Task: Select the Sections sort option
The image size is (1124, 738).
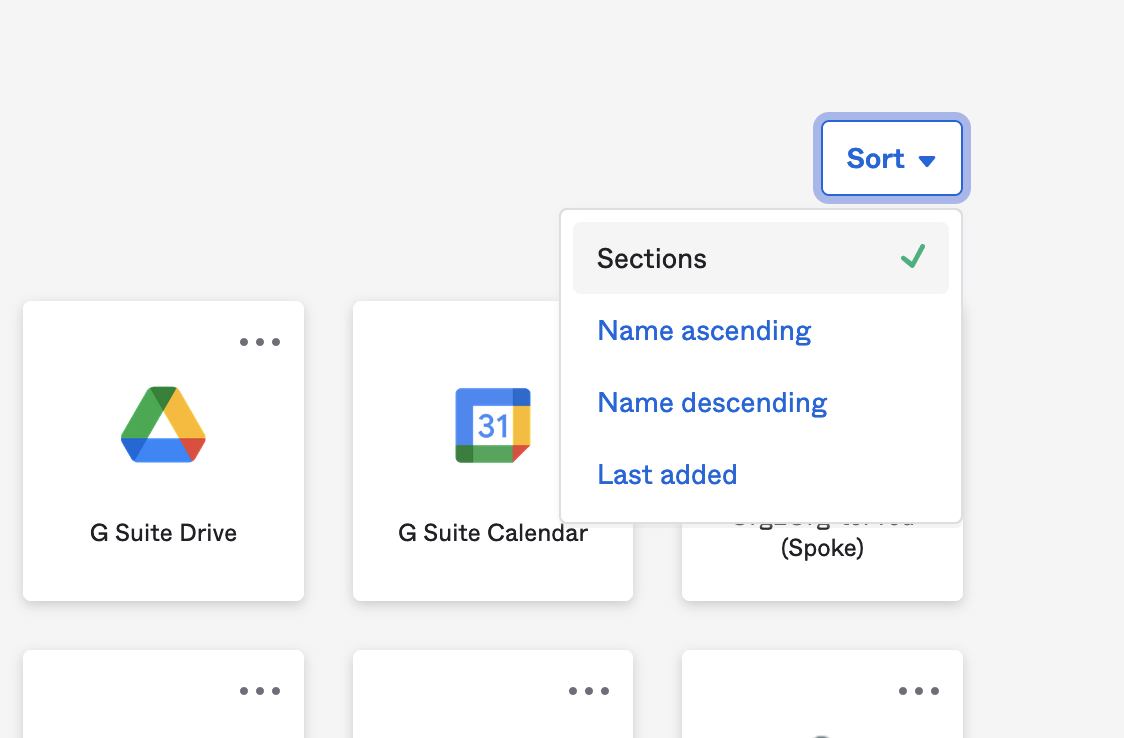Action: tap(652, 259)
